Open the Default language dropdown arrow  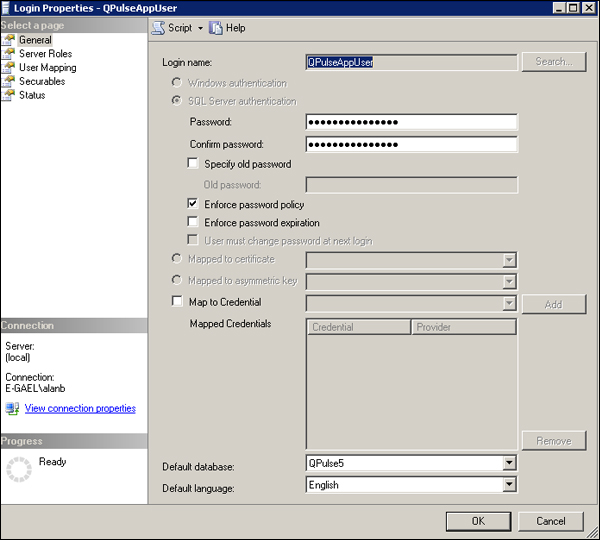[x=509, y=485]
